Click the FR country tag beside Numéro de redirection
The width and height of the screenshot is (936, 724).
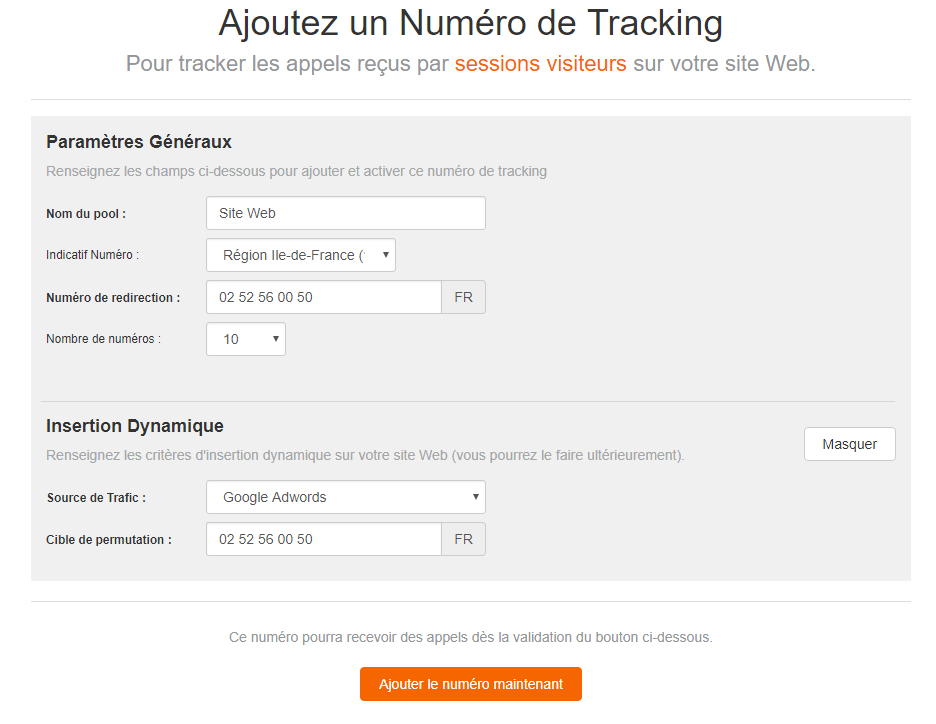coord(463,297)
